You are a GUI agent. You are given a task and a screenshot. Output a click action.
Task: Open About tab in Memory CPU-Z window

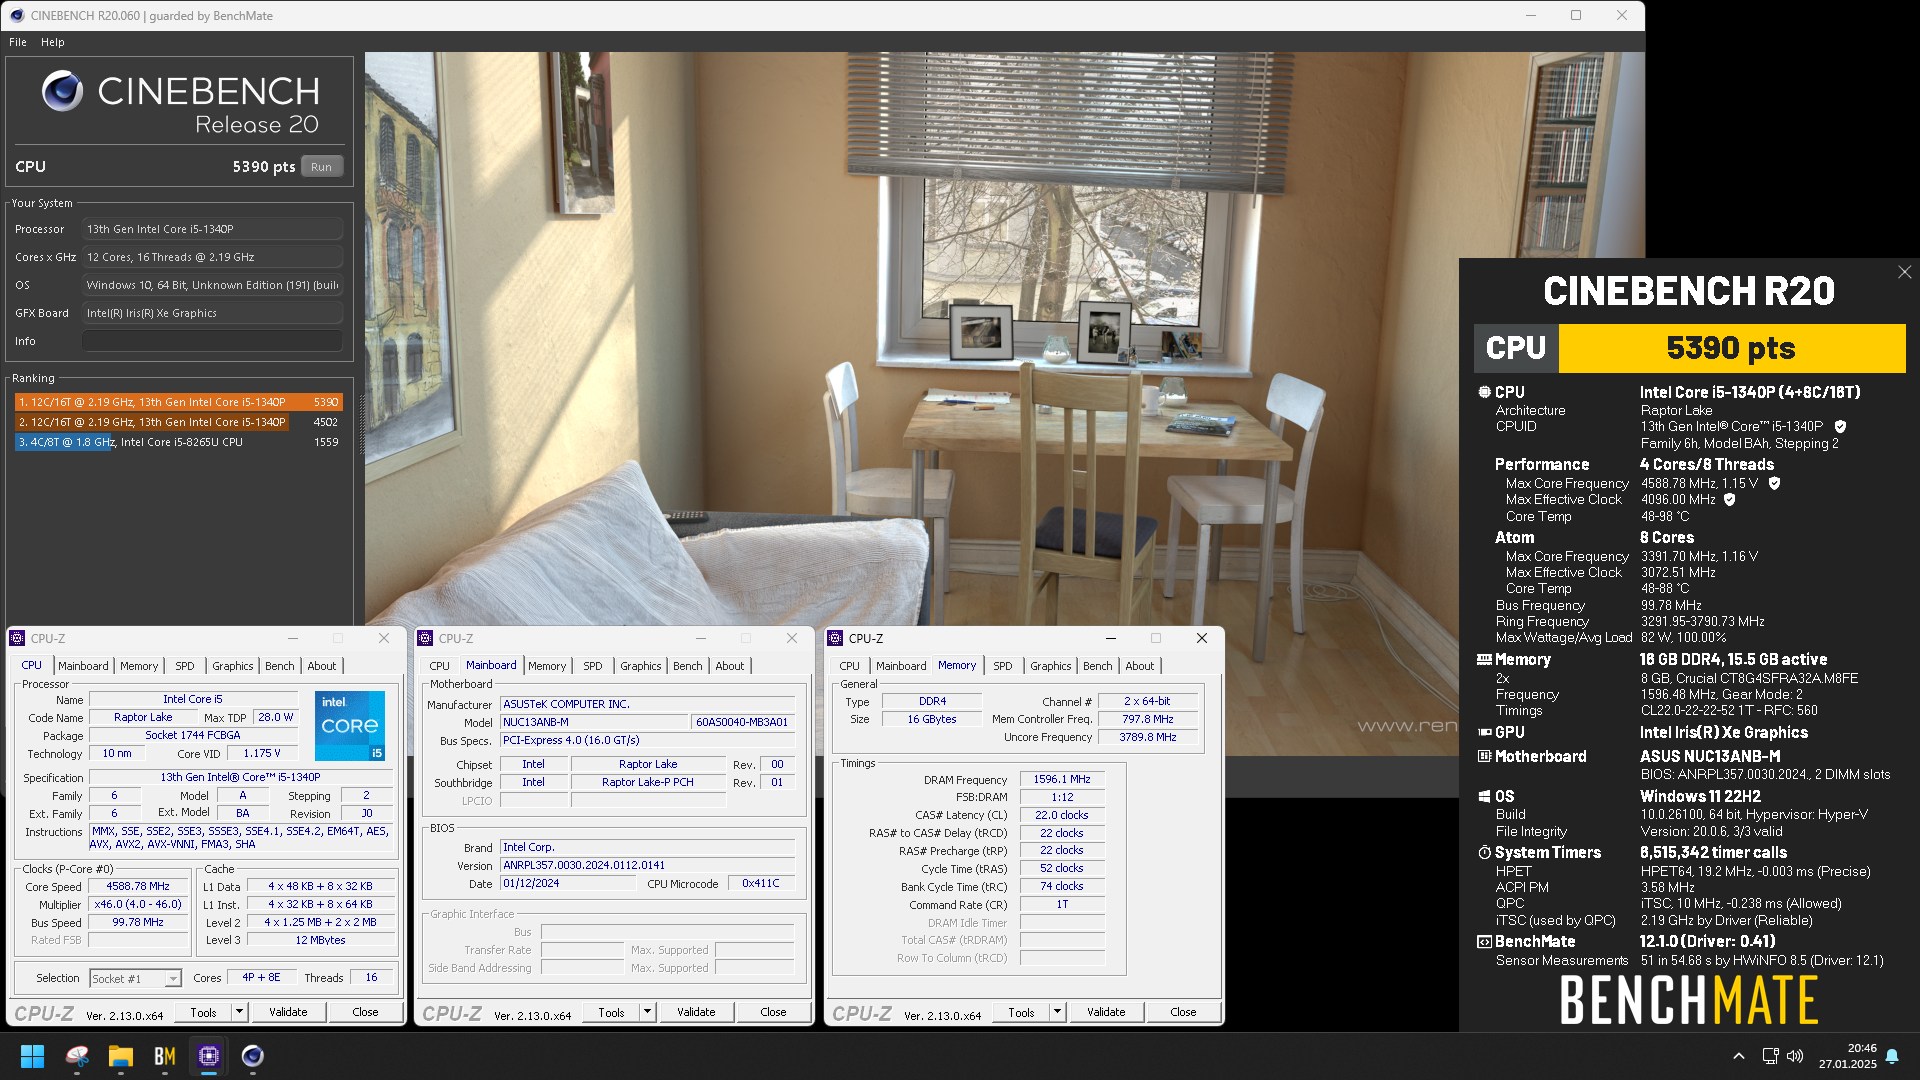point(1140,666)
